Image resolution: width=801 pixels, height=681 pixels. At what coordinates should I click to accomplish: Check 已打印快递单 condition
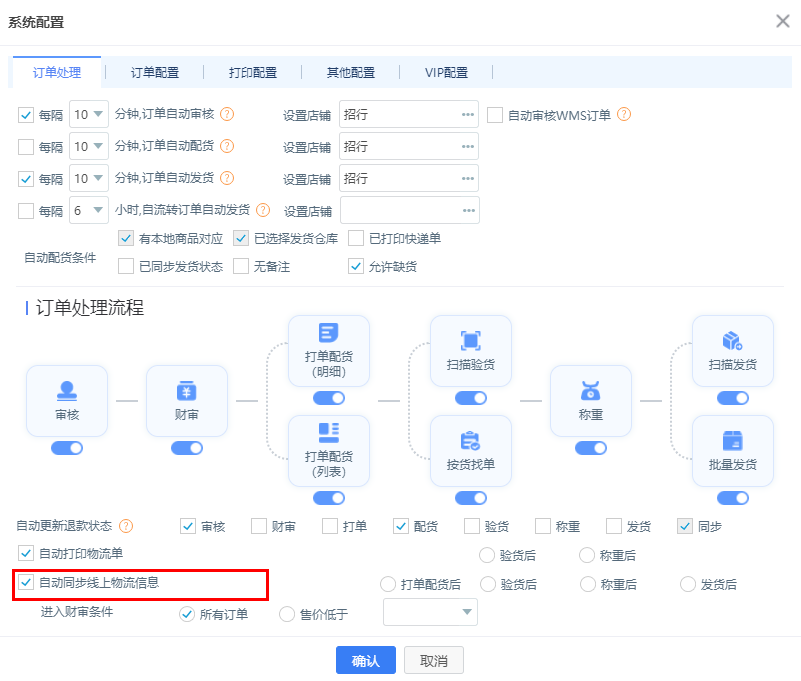click(356, 238)
